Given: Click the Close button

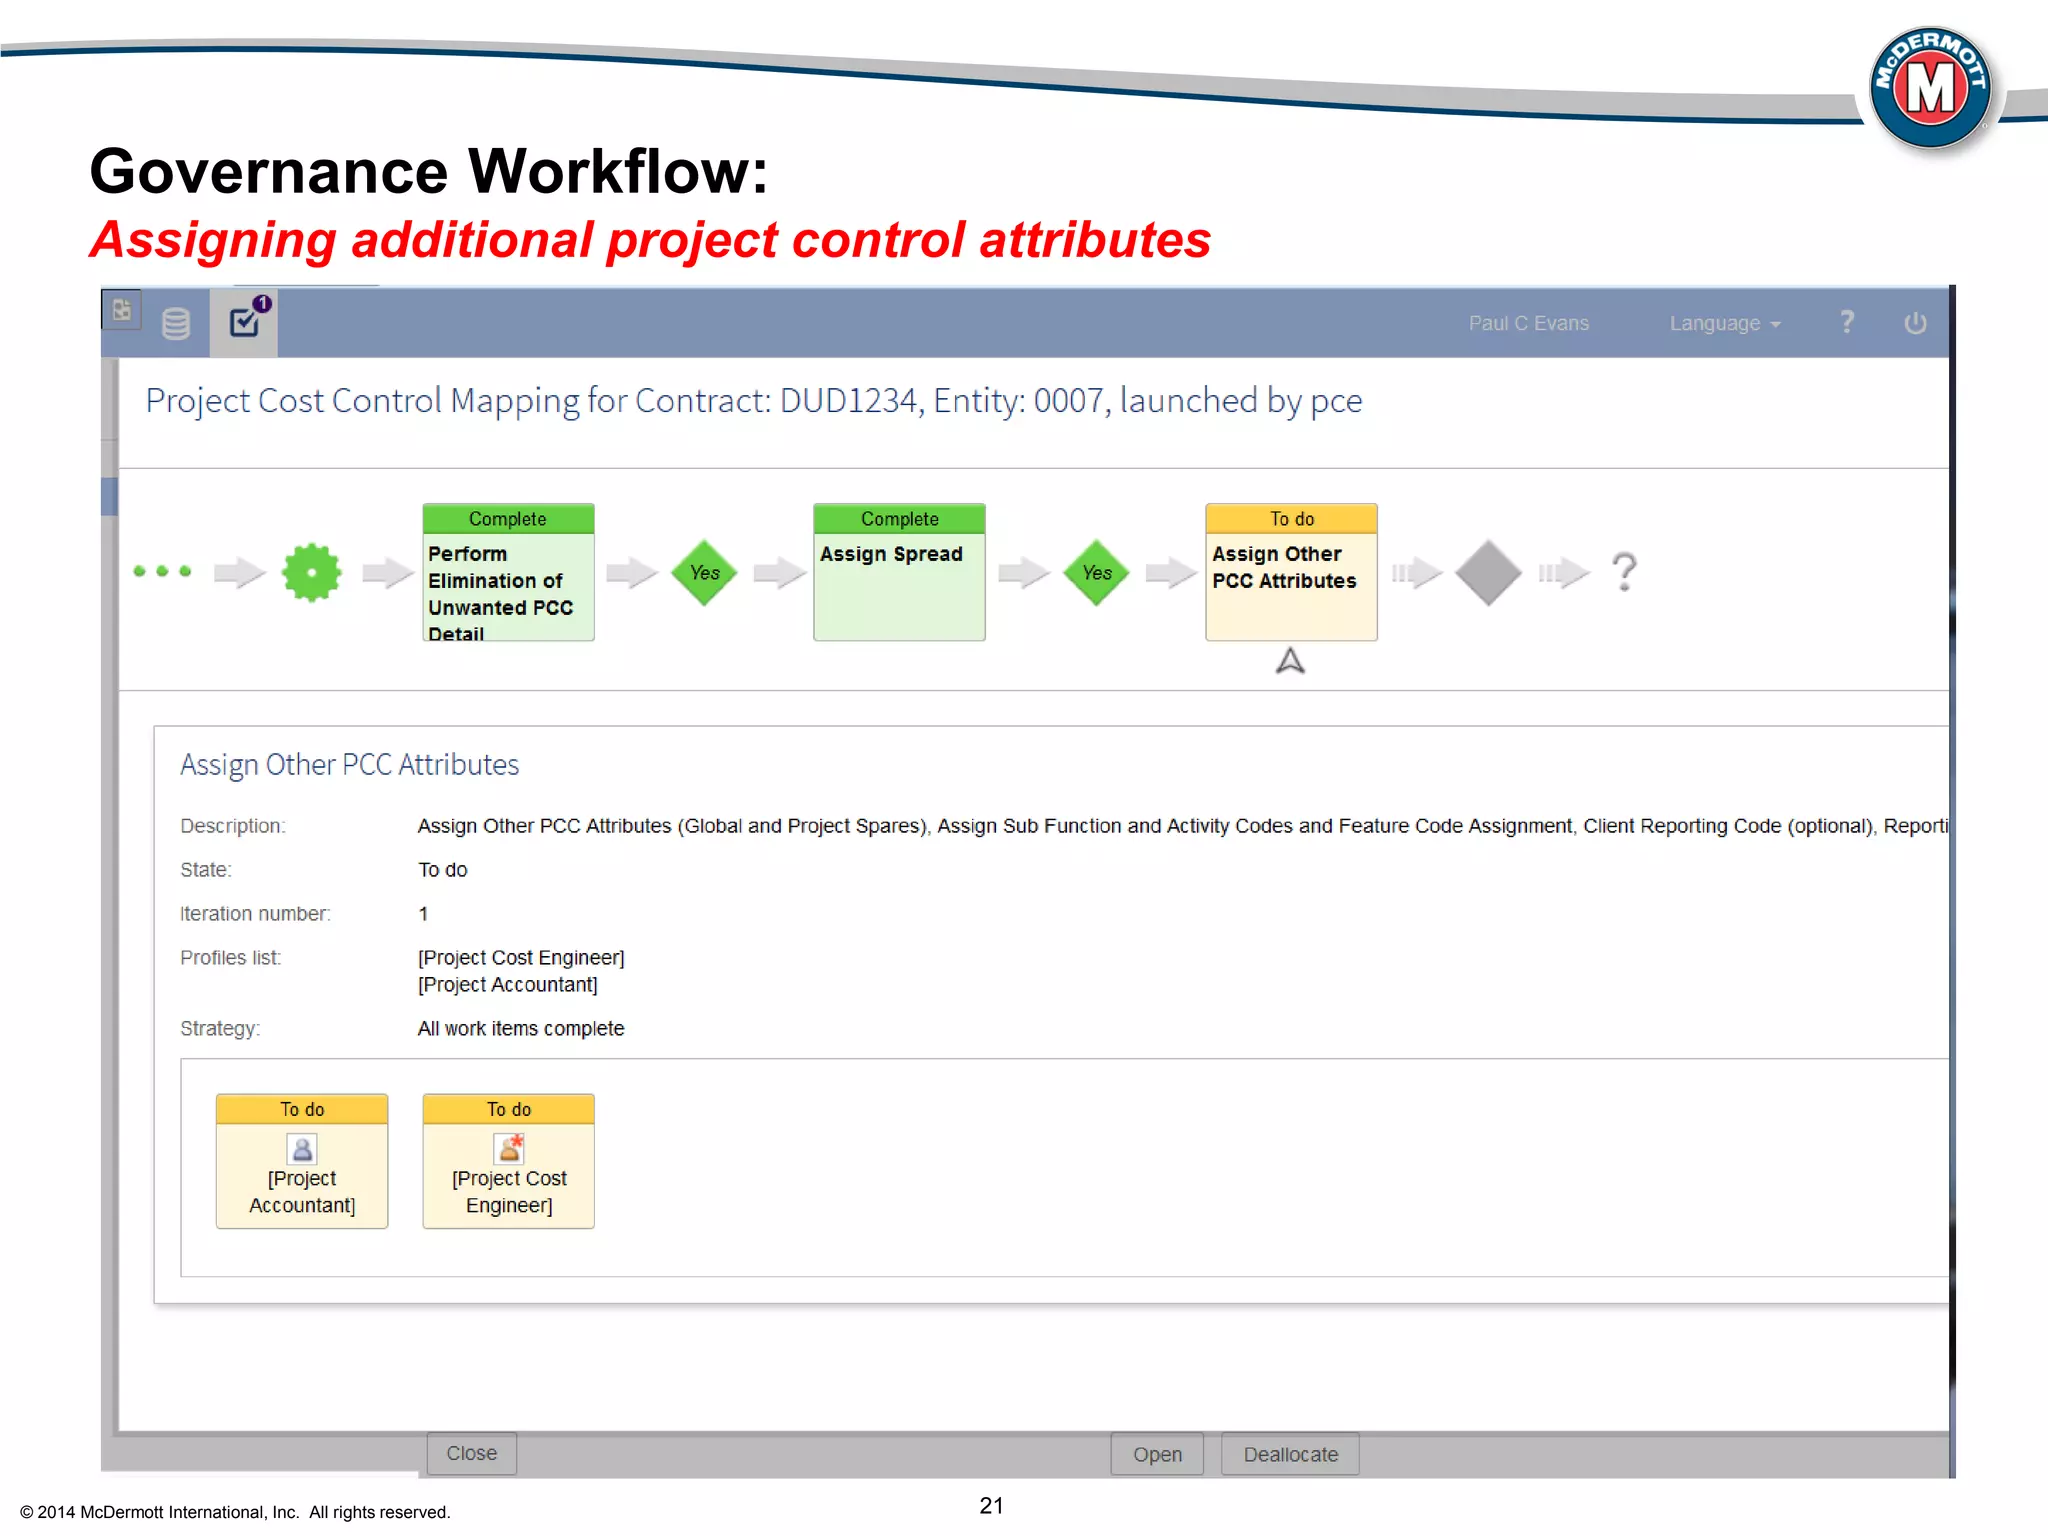Looking at the screenshot, I should pyautogui.click(x=472, y=1453).
